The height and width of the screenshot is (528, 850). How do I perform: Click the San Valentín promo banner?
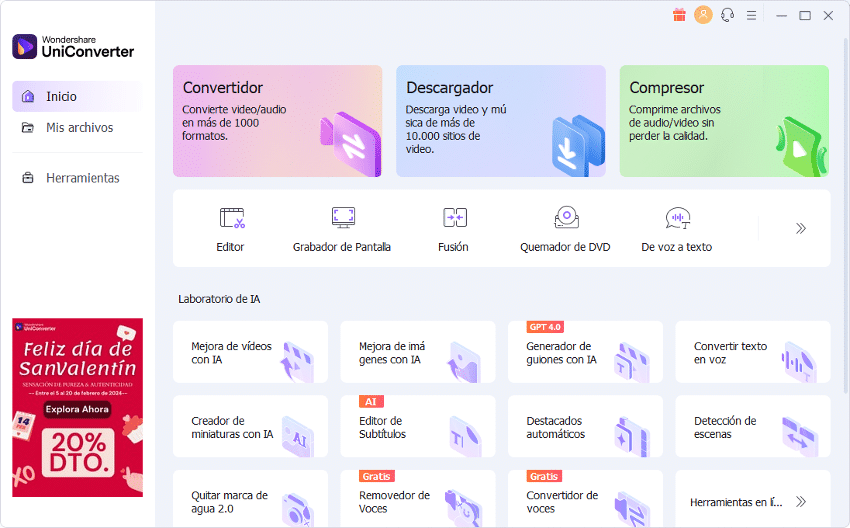click(77, 407)
